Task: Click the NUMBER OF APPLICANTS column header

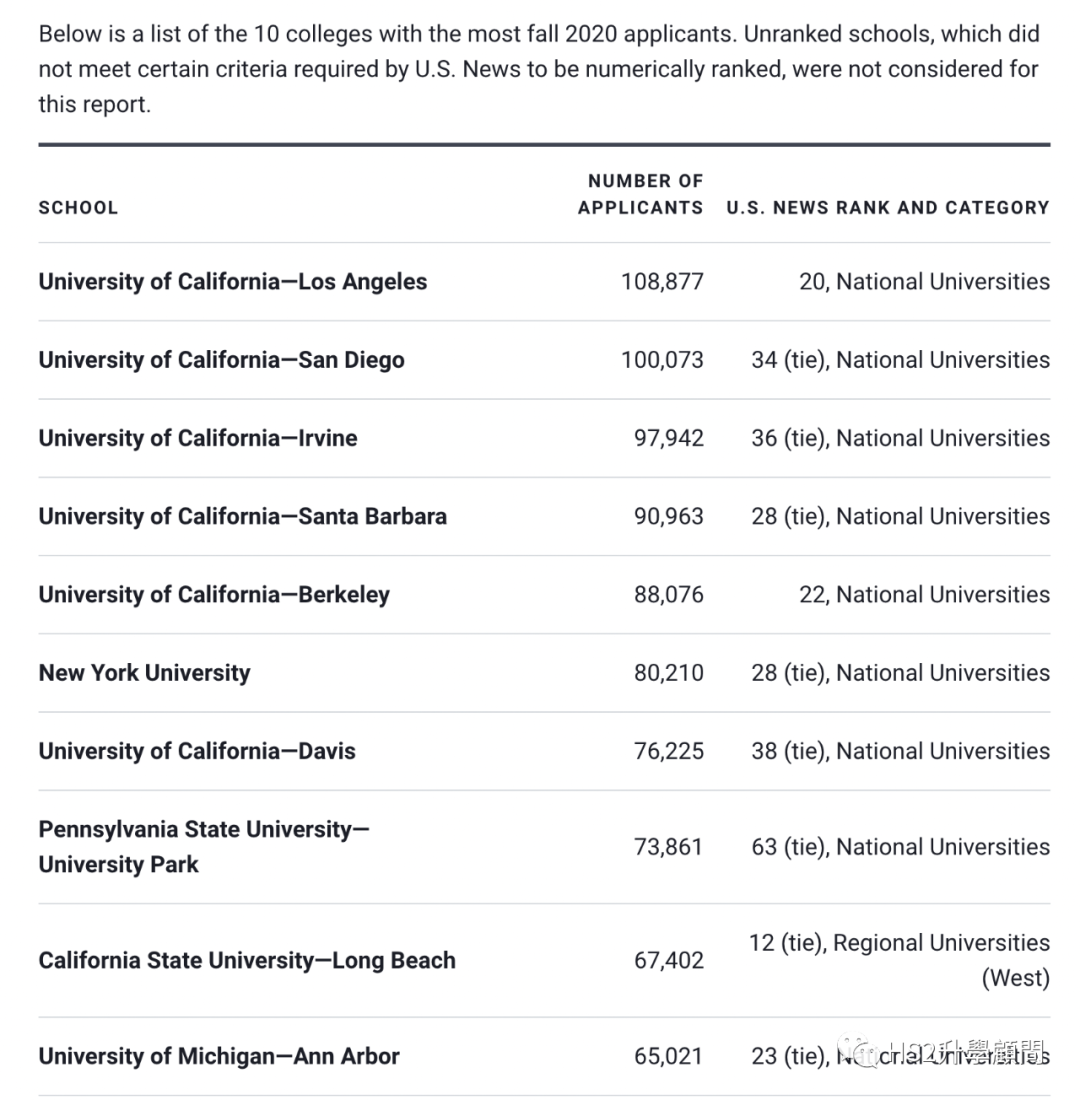Action: pos(640,194)
